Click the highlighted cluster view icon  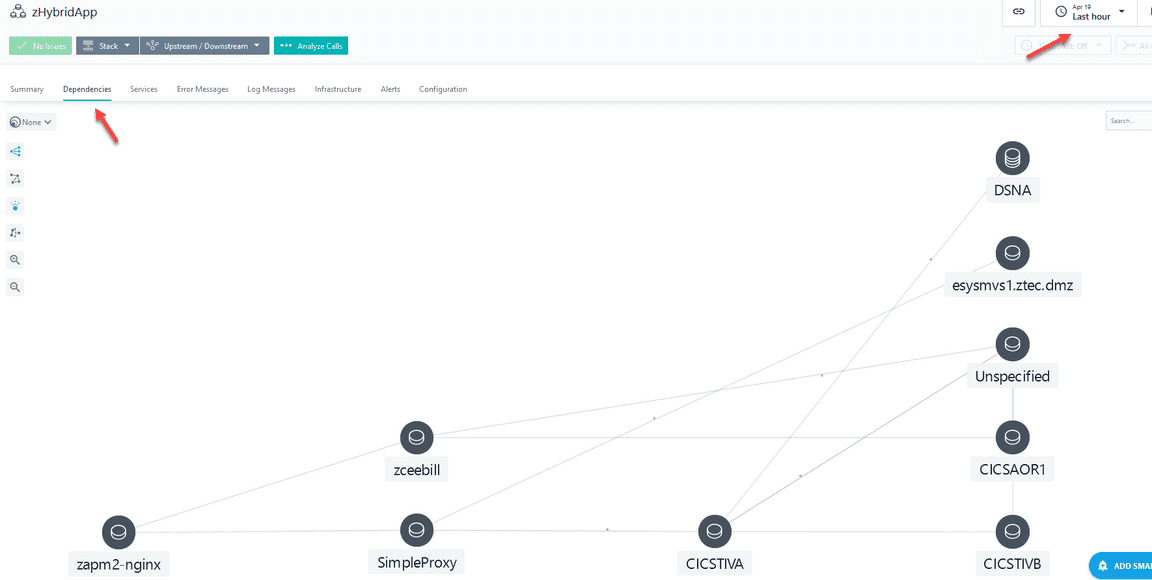15,206
